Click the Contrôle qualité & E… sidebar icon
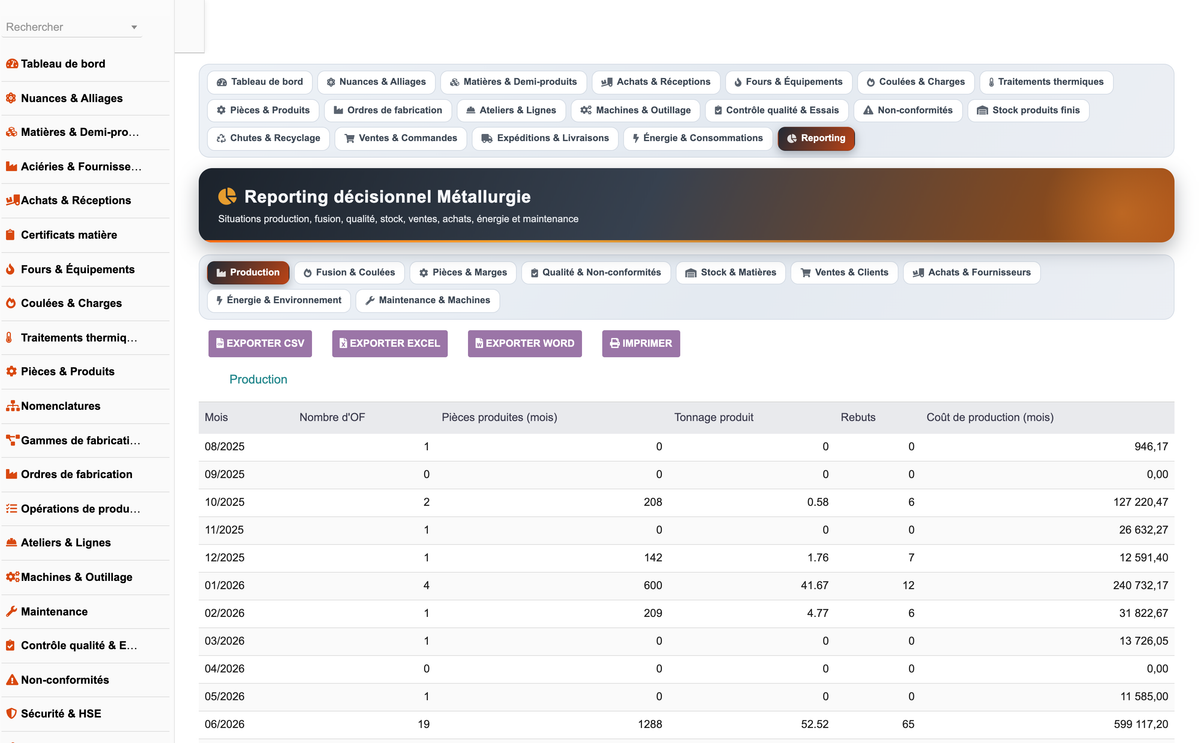This screenshot has height=743, width=1200. (x=11, y=646)
